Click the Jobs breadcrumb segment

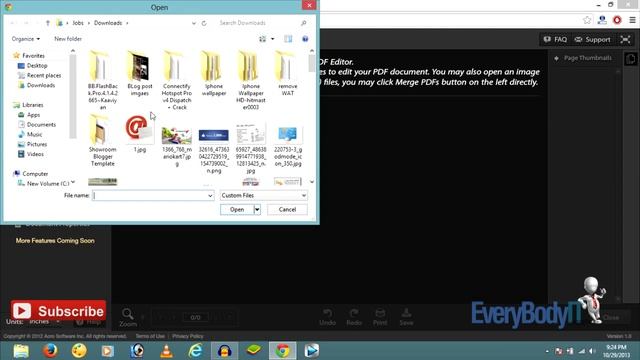(78, 23)
